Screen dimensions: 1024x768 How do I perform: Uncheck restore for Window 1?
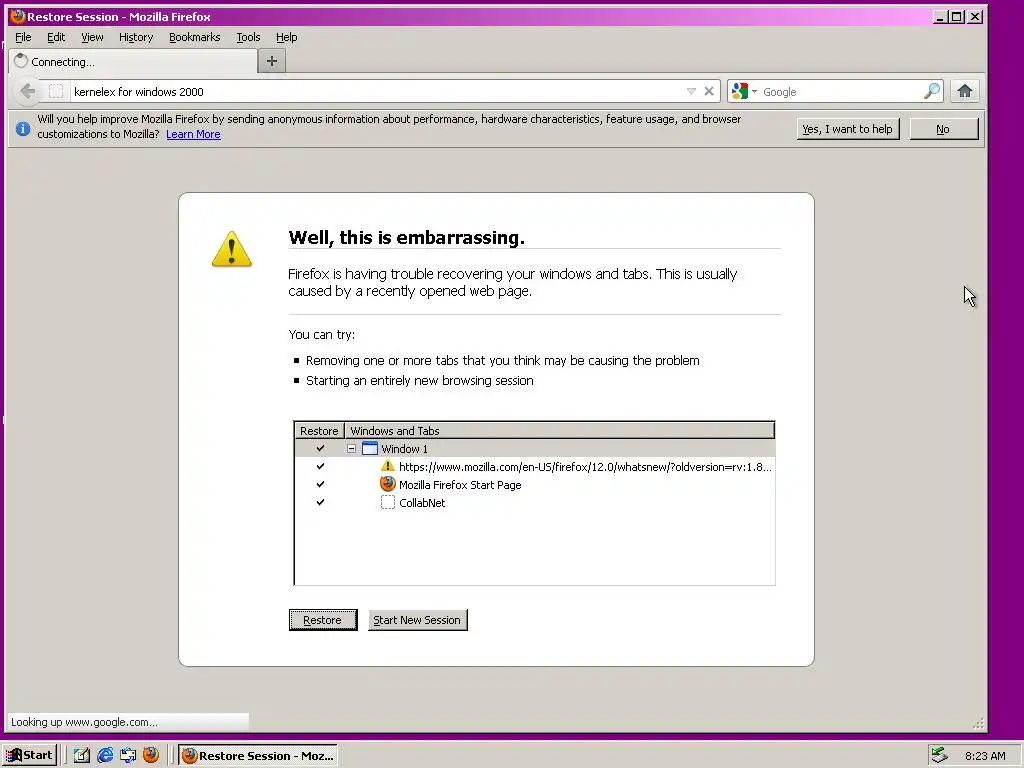pyautogui.click(x=320, y=449)
